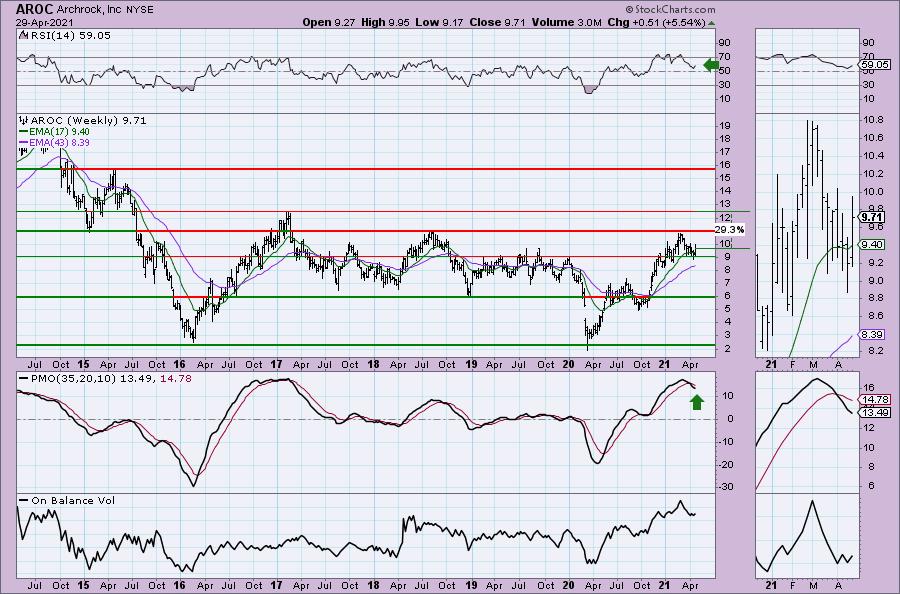Click the -30 label on PMO axis

coord(726,487)
